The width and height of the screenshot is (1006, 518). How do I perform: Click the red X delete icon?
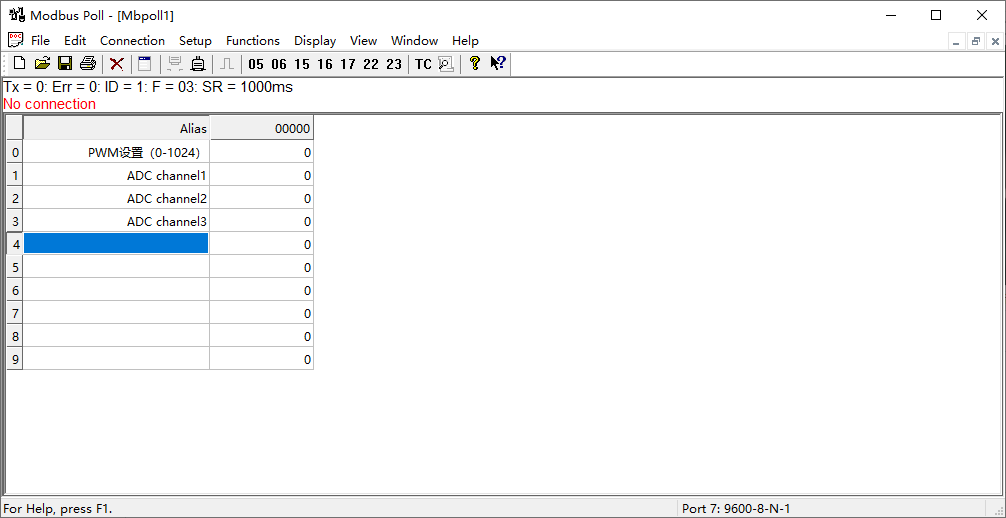coord(117,64)
